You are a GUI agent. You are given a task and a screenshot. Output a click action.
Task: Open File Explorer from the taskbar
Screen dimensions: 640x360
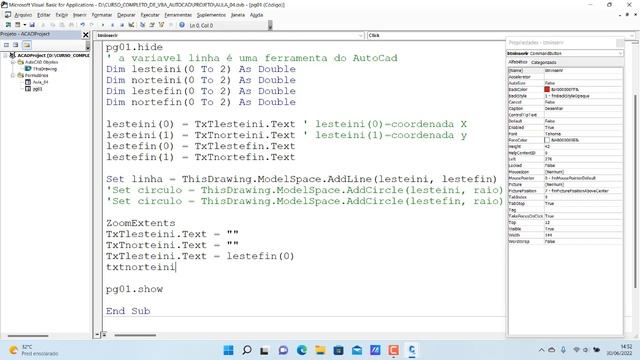pos(320,350)
